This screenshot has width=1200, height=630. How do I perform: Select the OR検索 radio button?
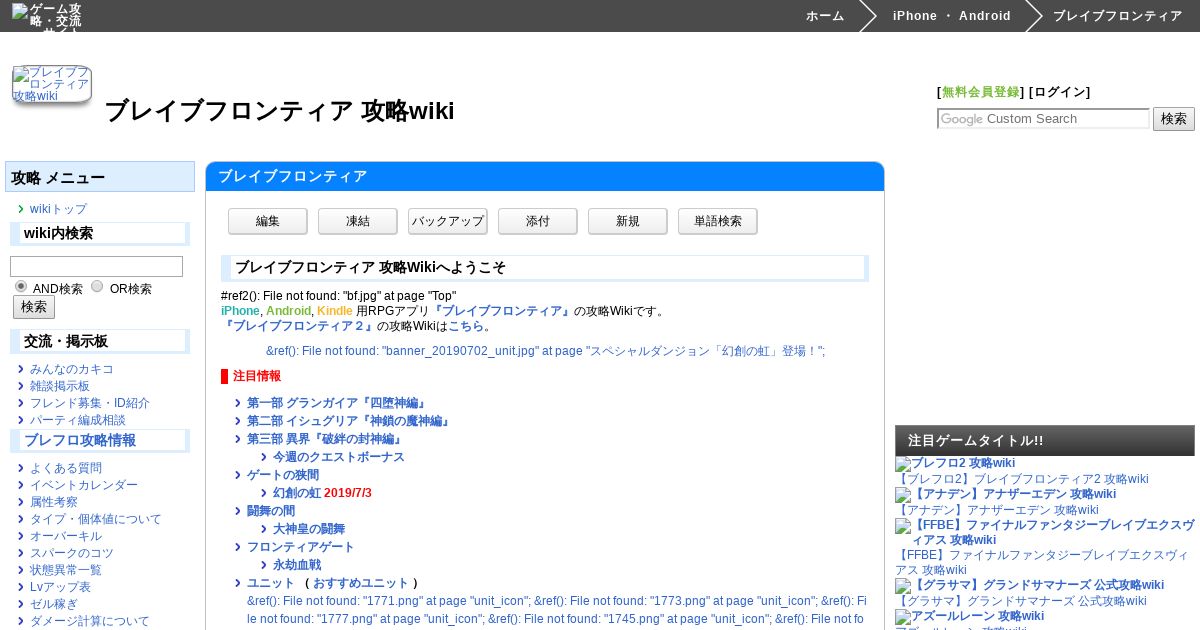(97, 287)
